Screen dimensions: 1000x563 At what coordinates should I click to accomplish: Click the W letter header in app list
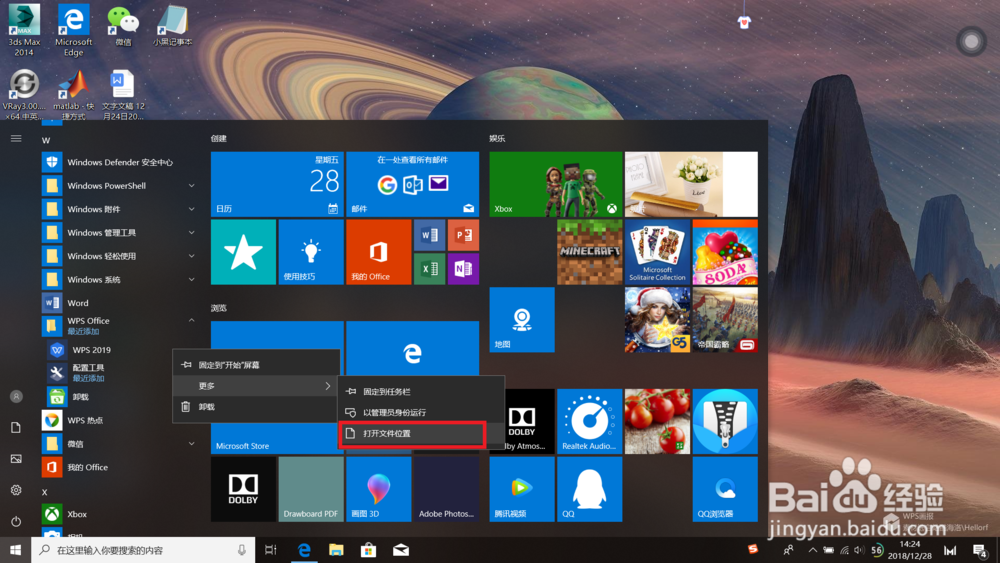coord(46,140)
